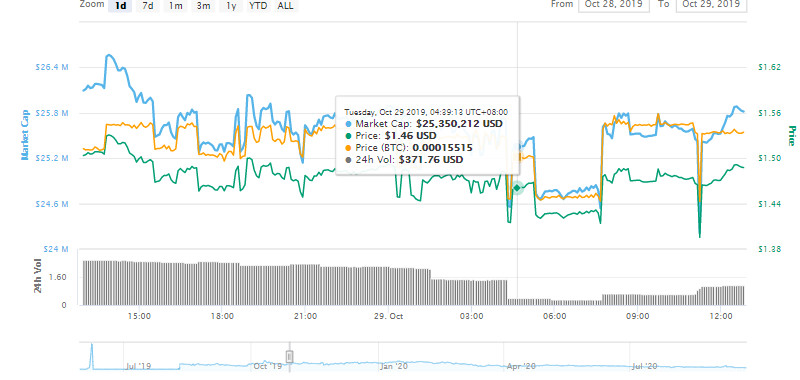Edit the To date field Oct 29, 2019
800x380 pixels.
(711, 5)
